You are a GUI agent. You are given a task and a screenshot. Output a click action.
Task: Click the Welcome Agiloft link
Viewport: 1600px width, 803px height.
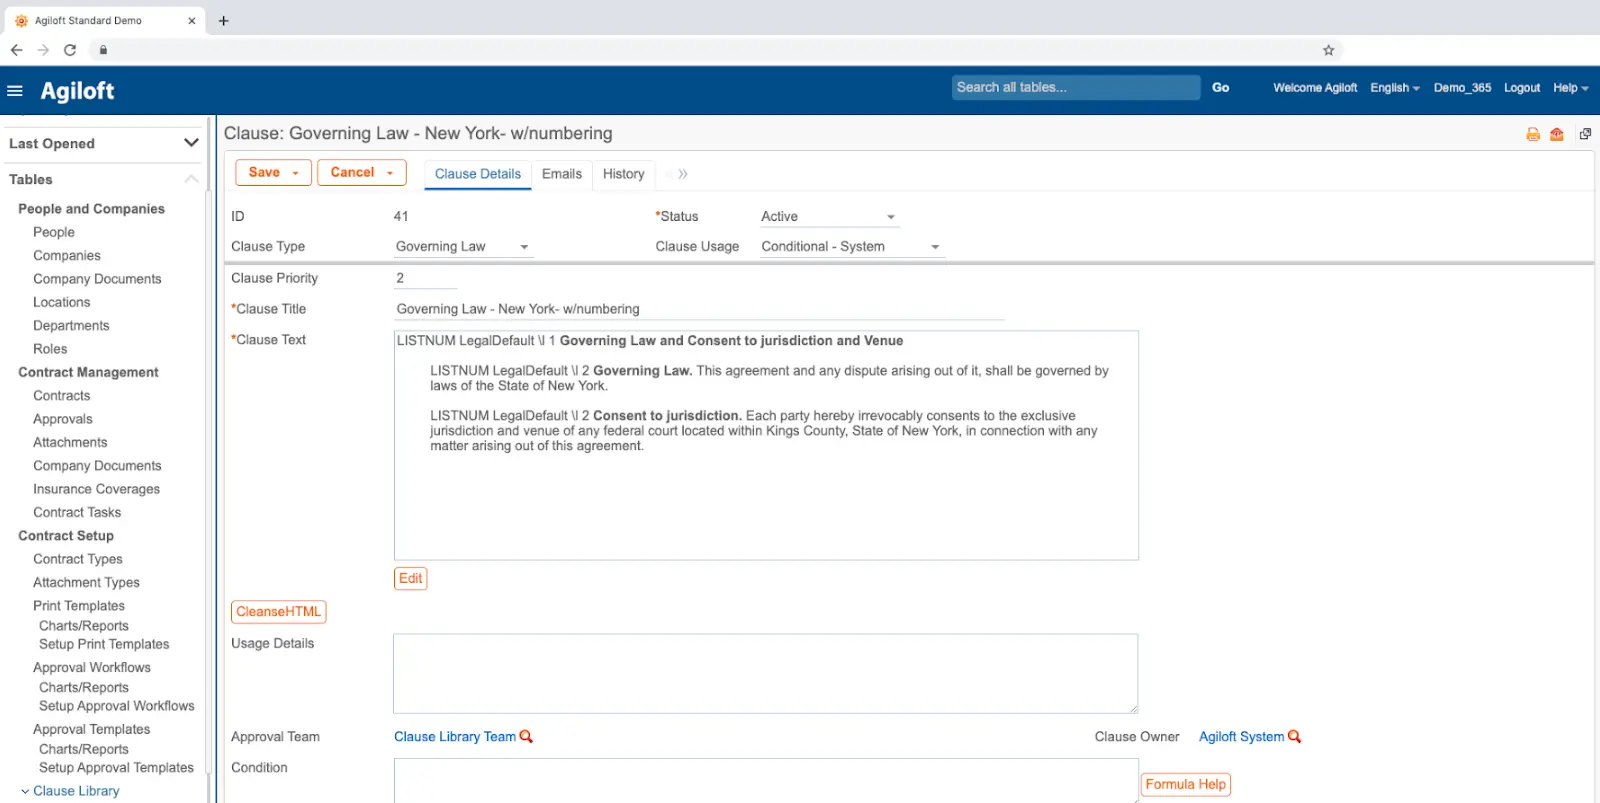pyautogui.click(x=1315, y=88)
